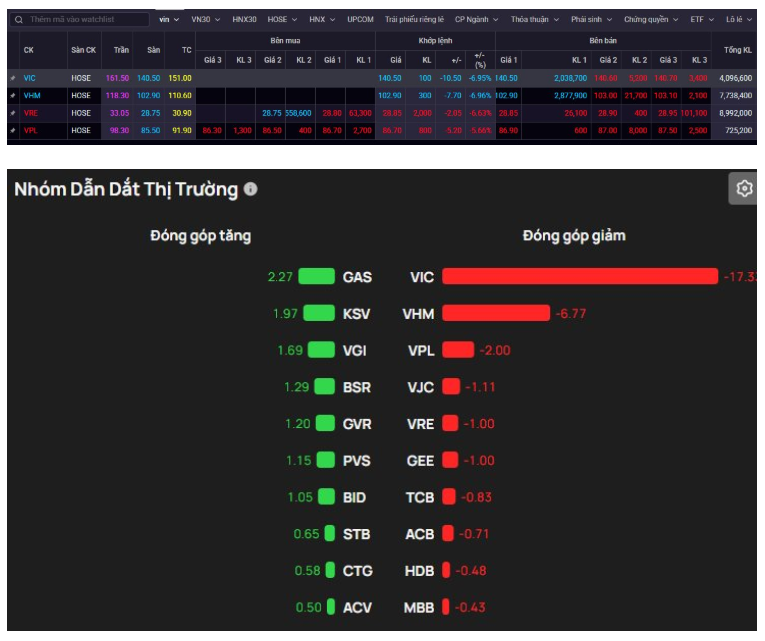This screenshot has width=765, height=641.
Task: Click the pin icon beside VPL row
Action: coord(12,130)
